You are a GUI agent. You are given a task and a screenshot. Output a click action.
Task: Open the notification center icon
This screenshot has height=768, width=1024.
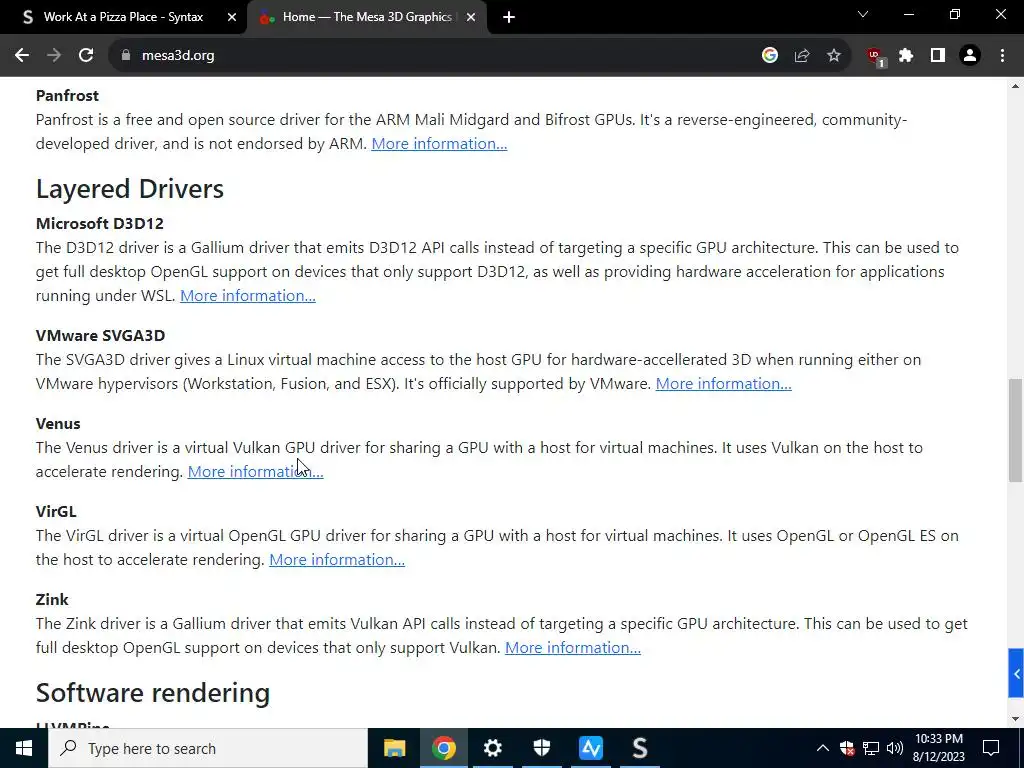(x=991, y=748)
